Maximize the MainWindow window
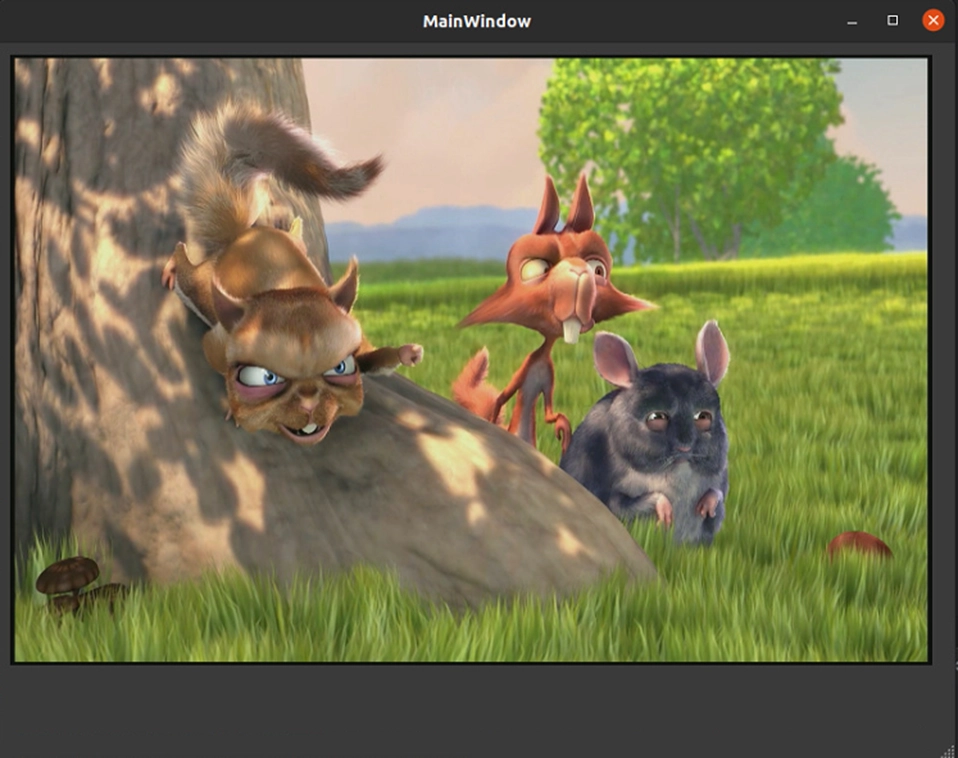 (892, 21)
